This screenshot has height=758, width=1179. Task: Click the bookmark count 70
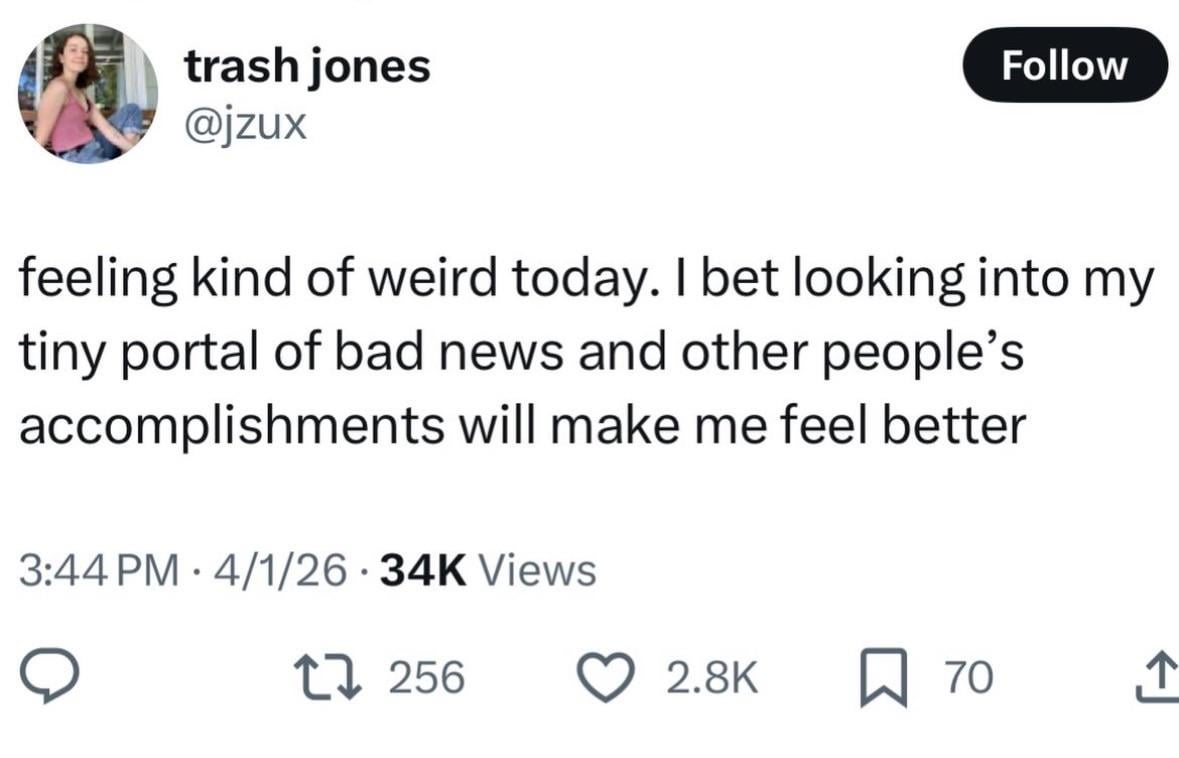pos(968,679)
